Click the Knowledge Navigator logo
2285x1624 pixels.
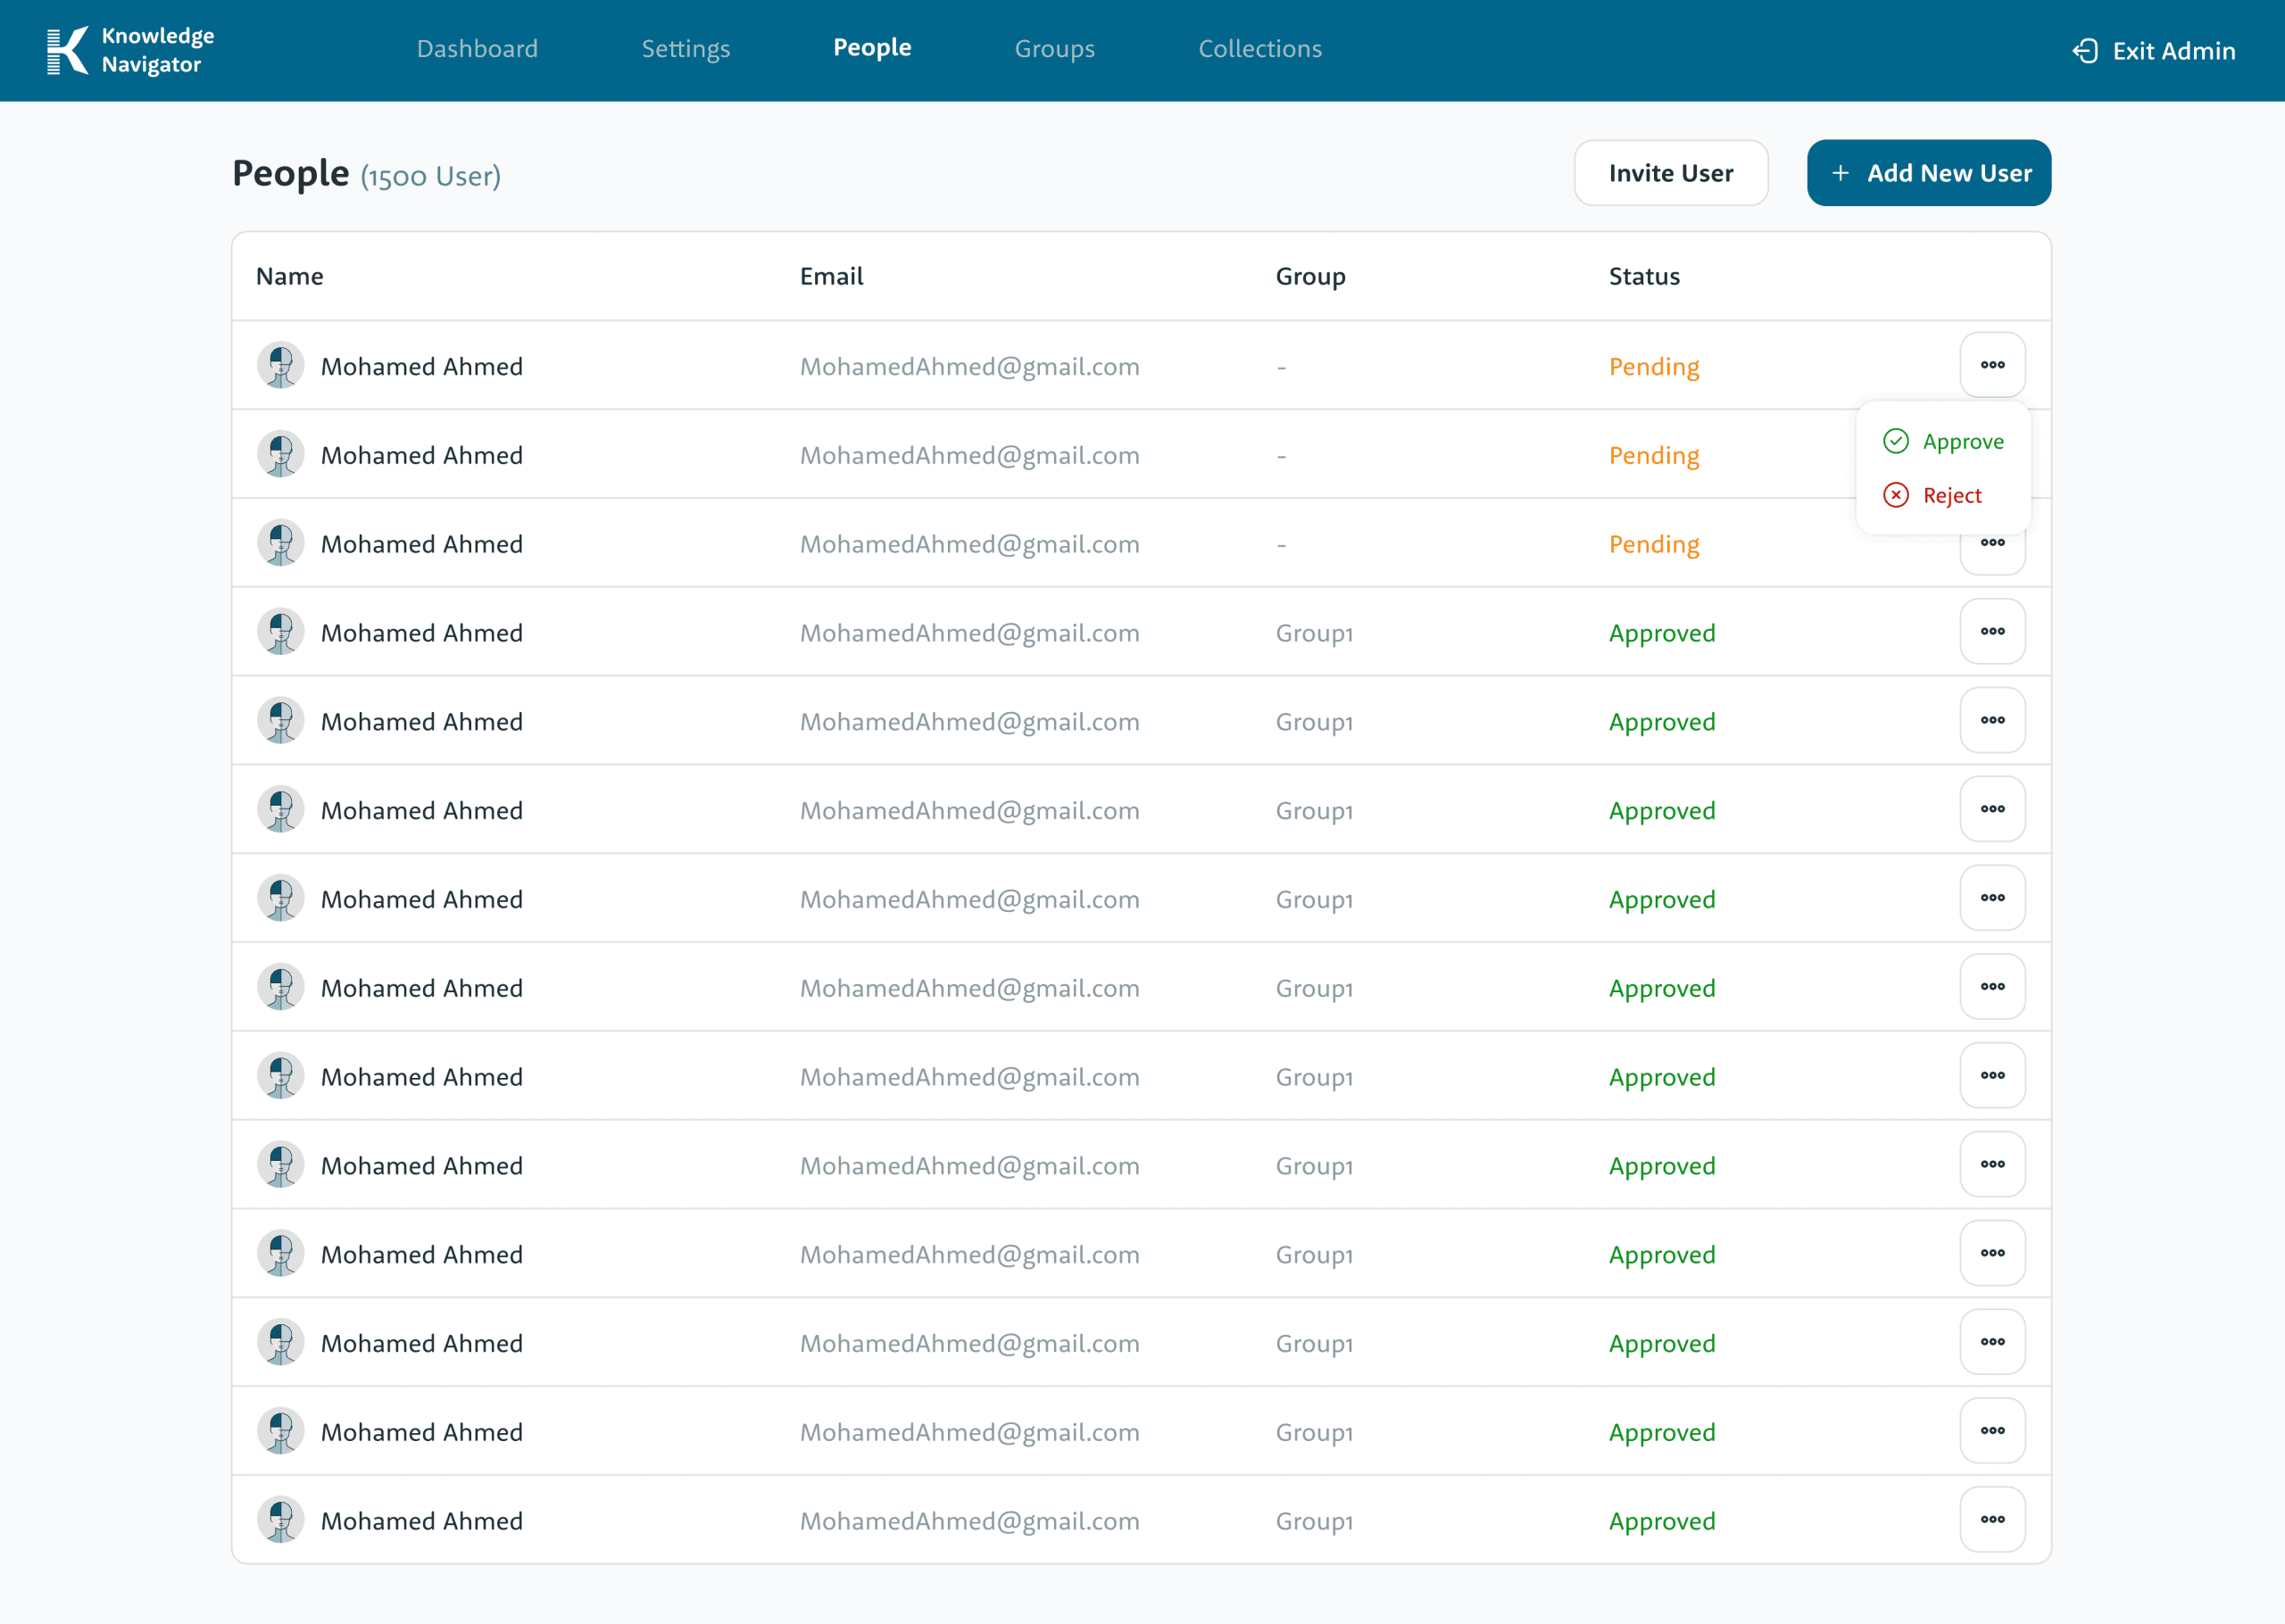(x=68, y=50)
